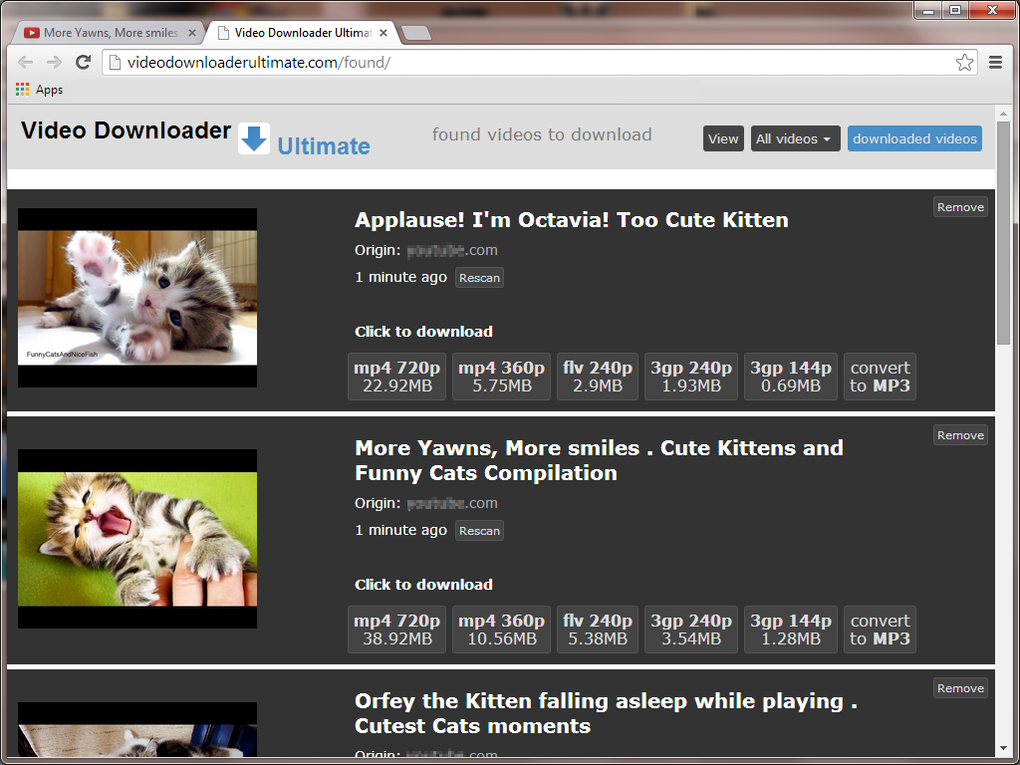The image size is (1020, 765).
Task: Download More Yawns video as 3gp 144p 1.28MB
Action: (x=790, y=630)
